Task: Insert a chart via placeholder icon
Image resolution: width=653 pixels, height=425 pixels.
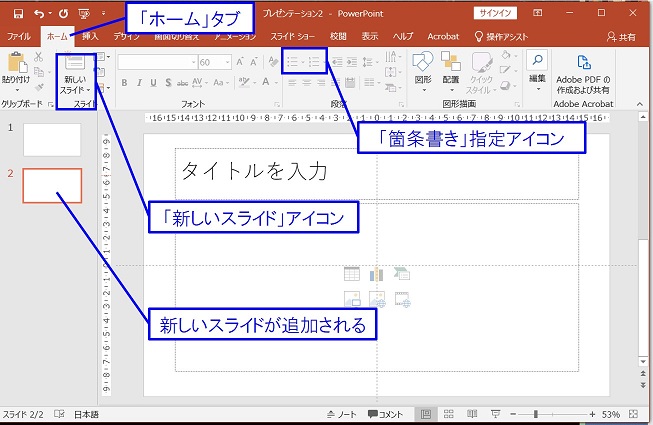Action: pyautogui.click(x=376, y=273)
